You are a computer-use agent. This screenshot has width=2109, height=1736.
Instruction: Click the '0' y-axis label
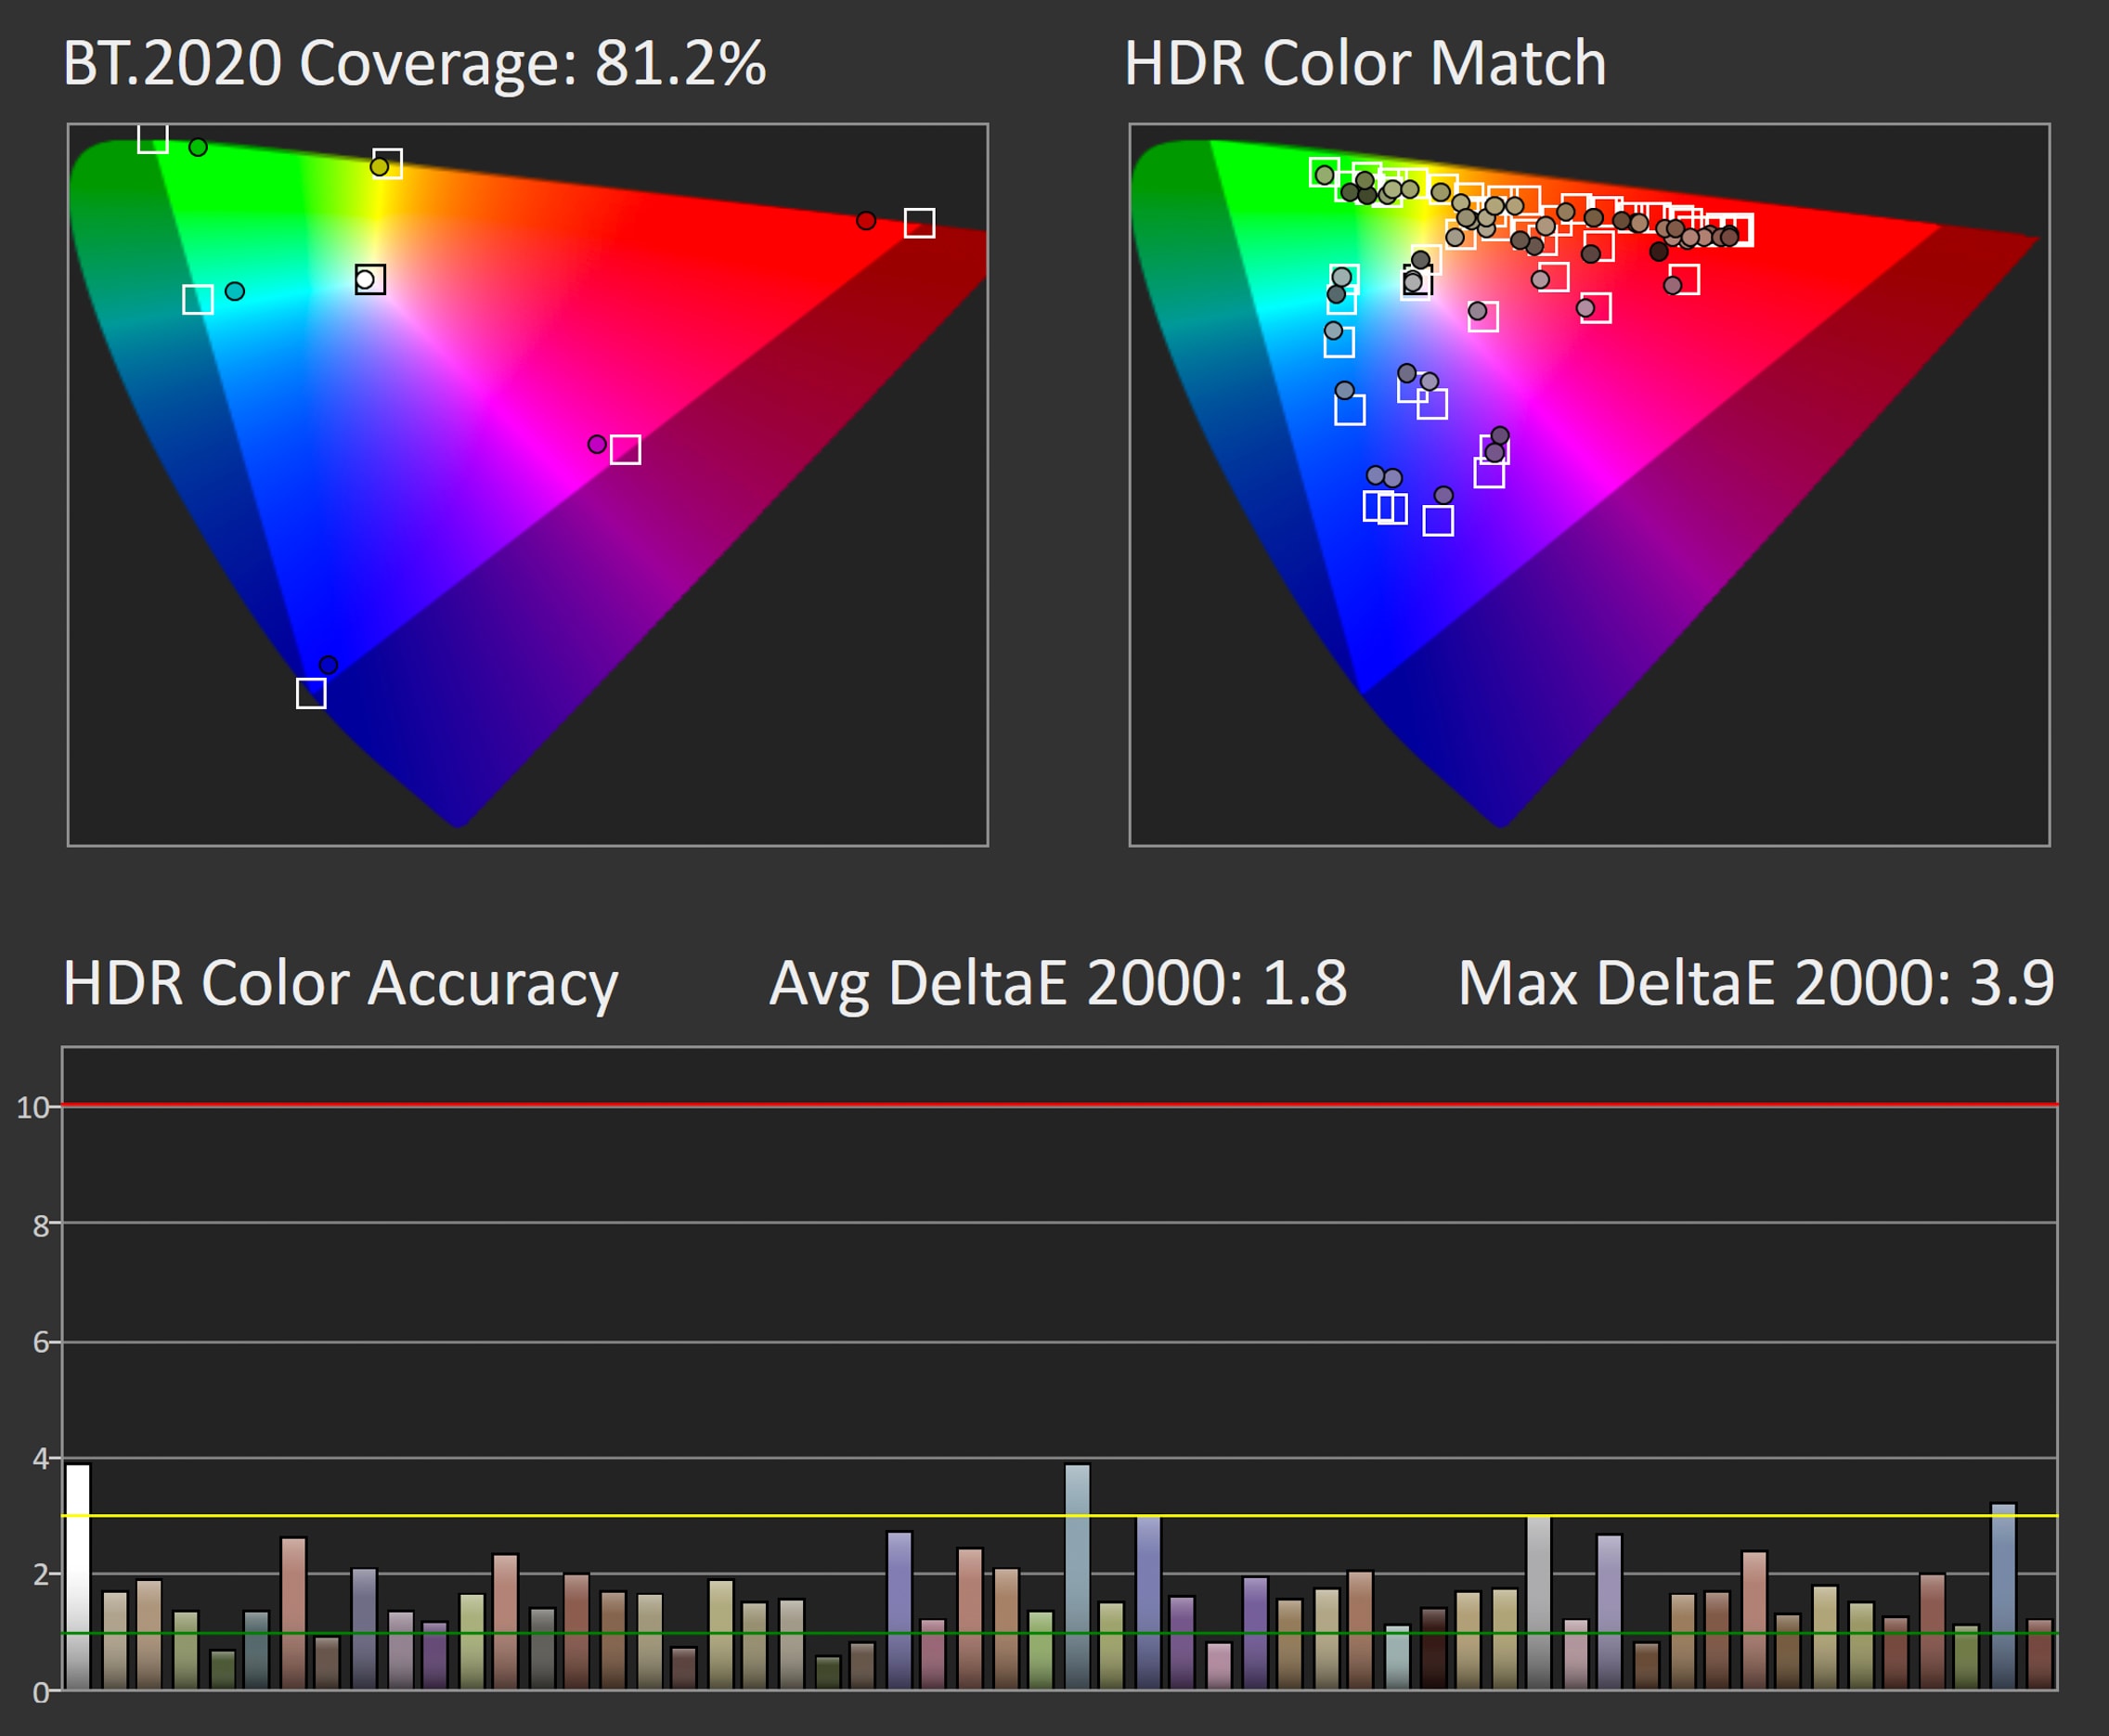click(x=41, y=1692)
